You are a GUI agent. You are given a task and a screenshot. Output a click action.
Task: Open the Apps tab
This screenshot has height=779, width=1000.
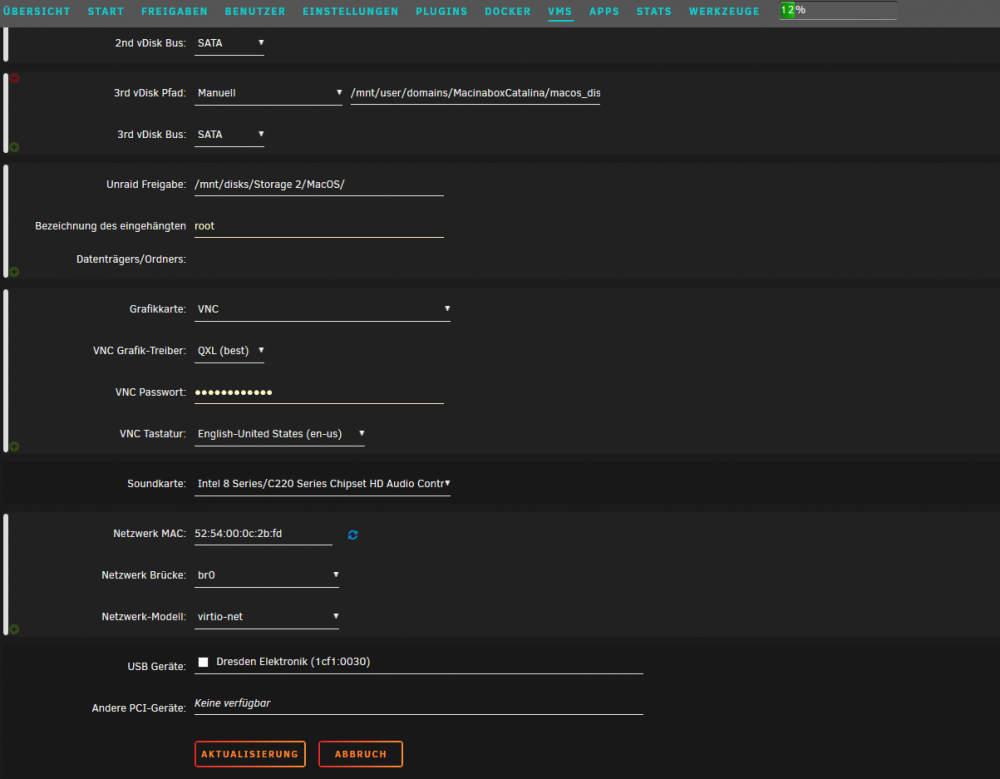click(604, 11)
